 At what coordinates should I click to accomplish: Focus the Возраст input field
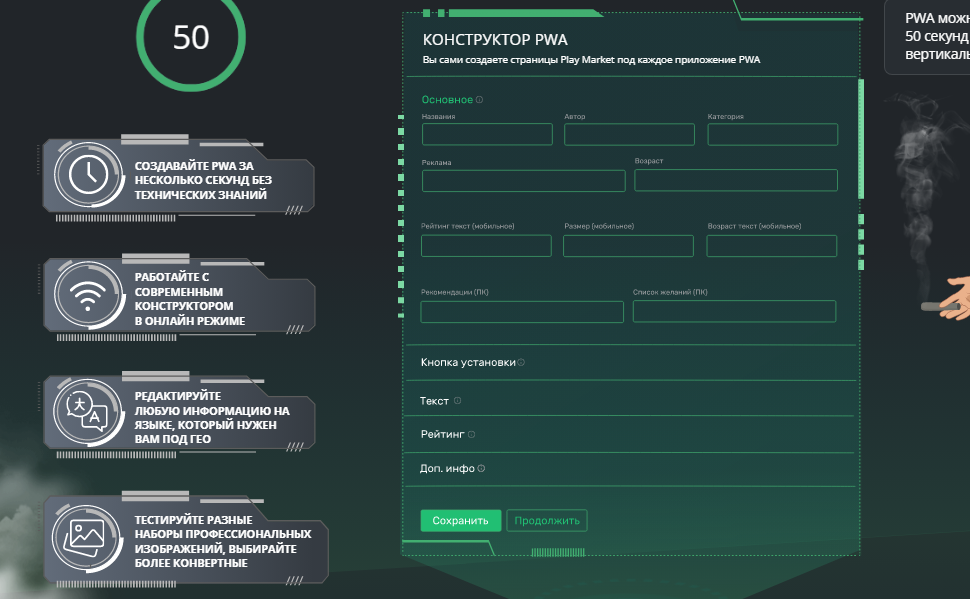736,180
